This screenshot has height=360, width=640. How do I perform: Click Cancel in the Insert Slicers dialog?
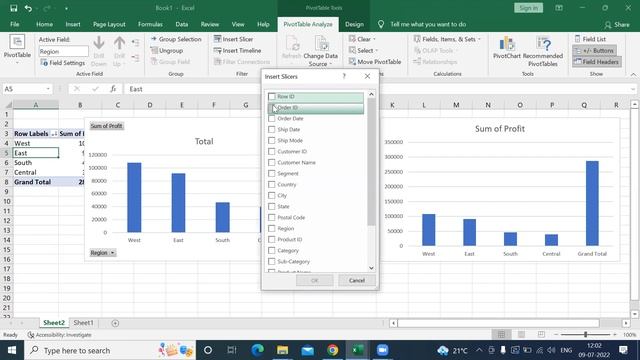(x=357, y=280)
